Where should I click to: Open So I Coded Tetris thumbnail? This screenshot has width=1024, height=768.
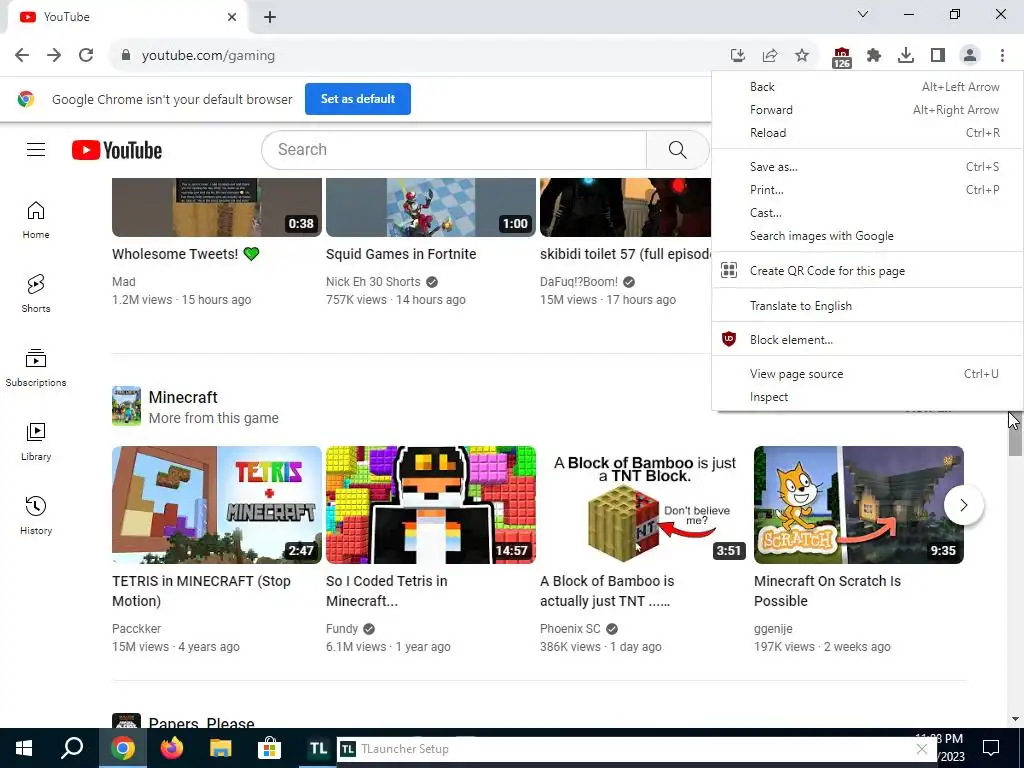click(431, 505)
